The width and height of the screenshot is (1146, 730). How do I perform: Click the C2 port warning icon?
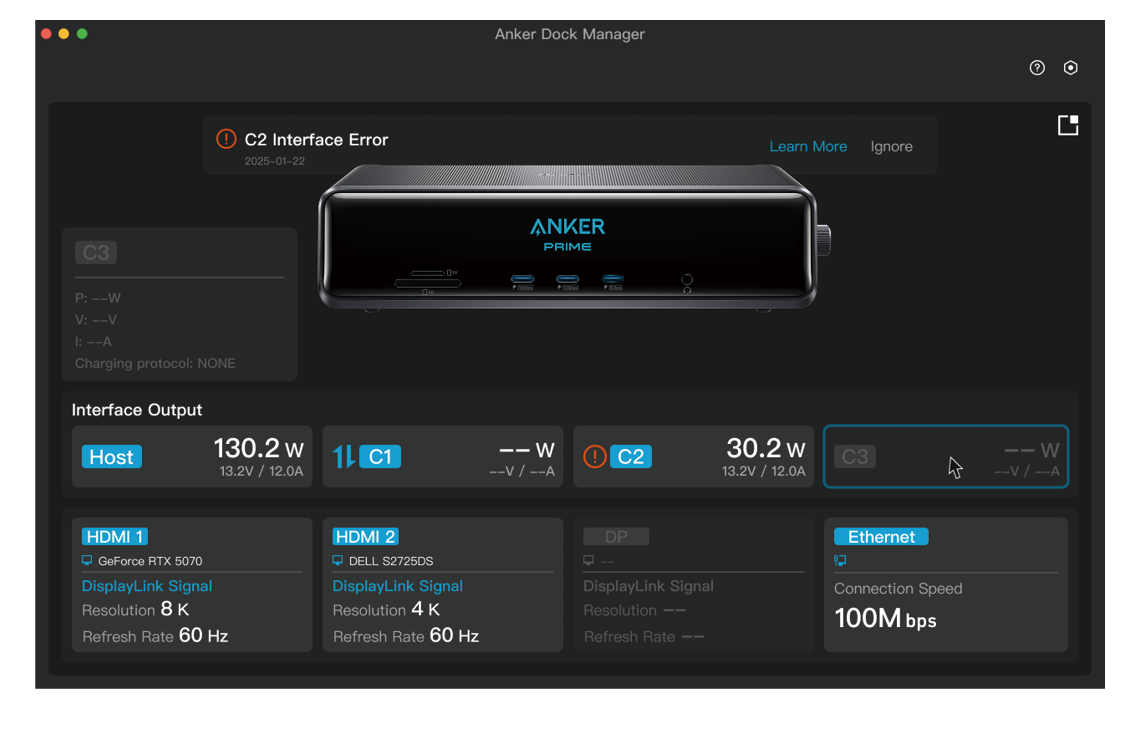click(594, 457)
